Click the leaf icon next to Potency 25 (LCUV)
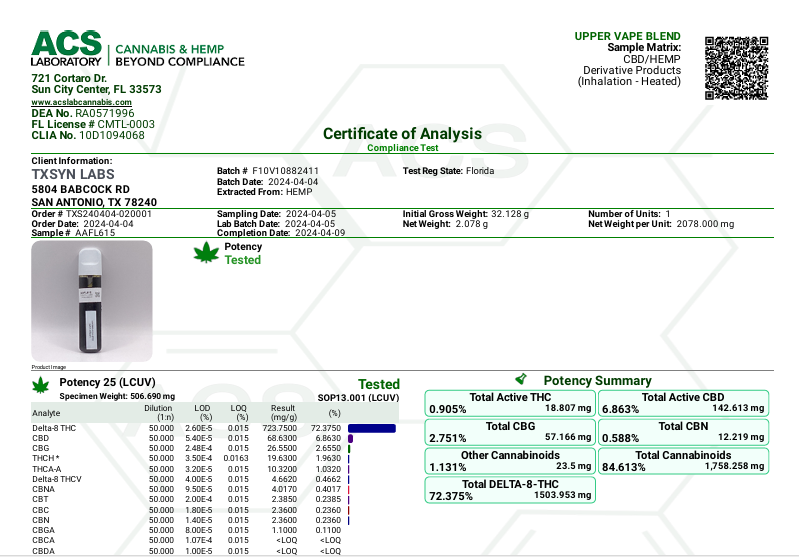 [x=41, y=386]
